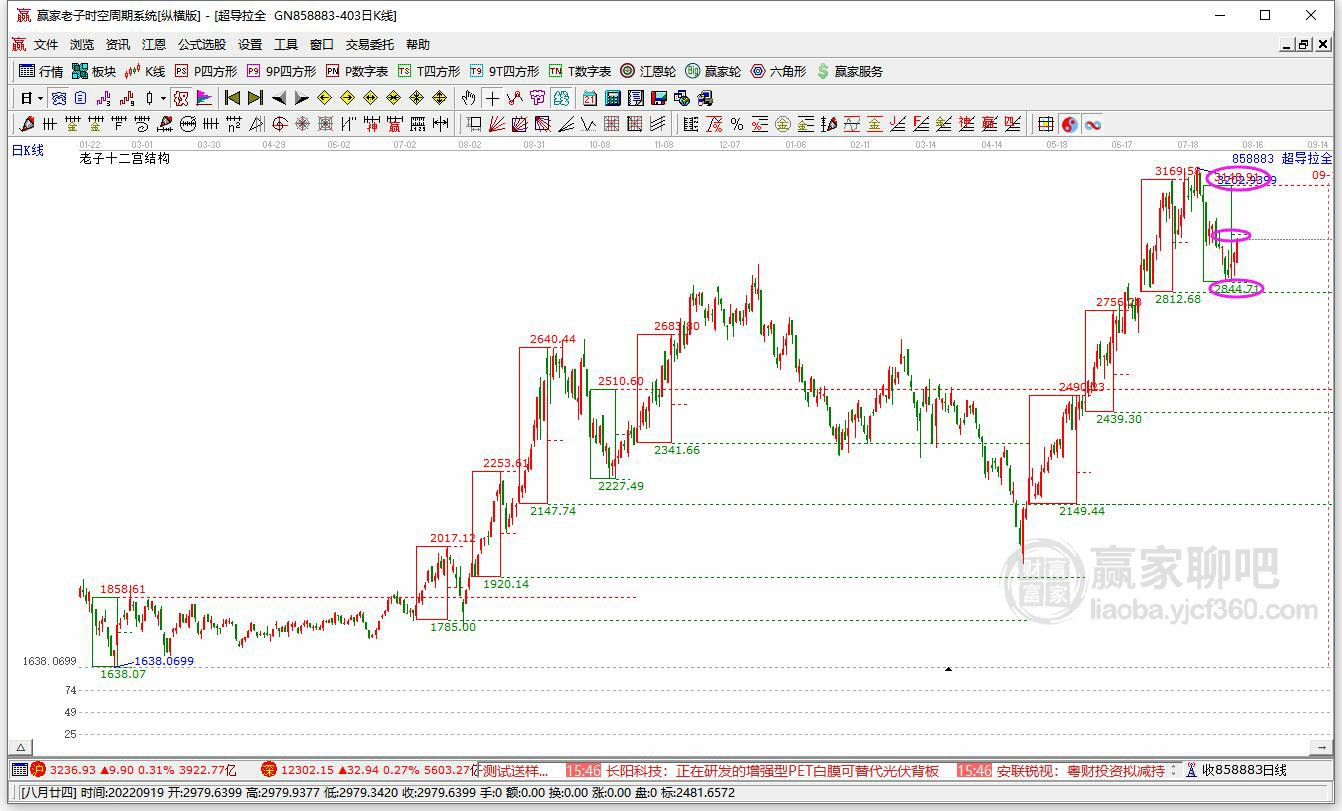Jump to first bar with skip-to-start icon
1342x811 pixels.
[x=232, y=98]
